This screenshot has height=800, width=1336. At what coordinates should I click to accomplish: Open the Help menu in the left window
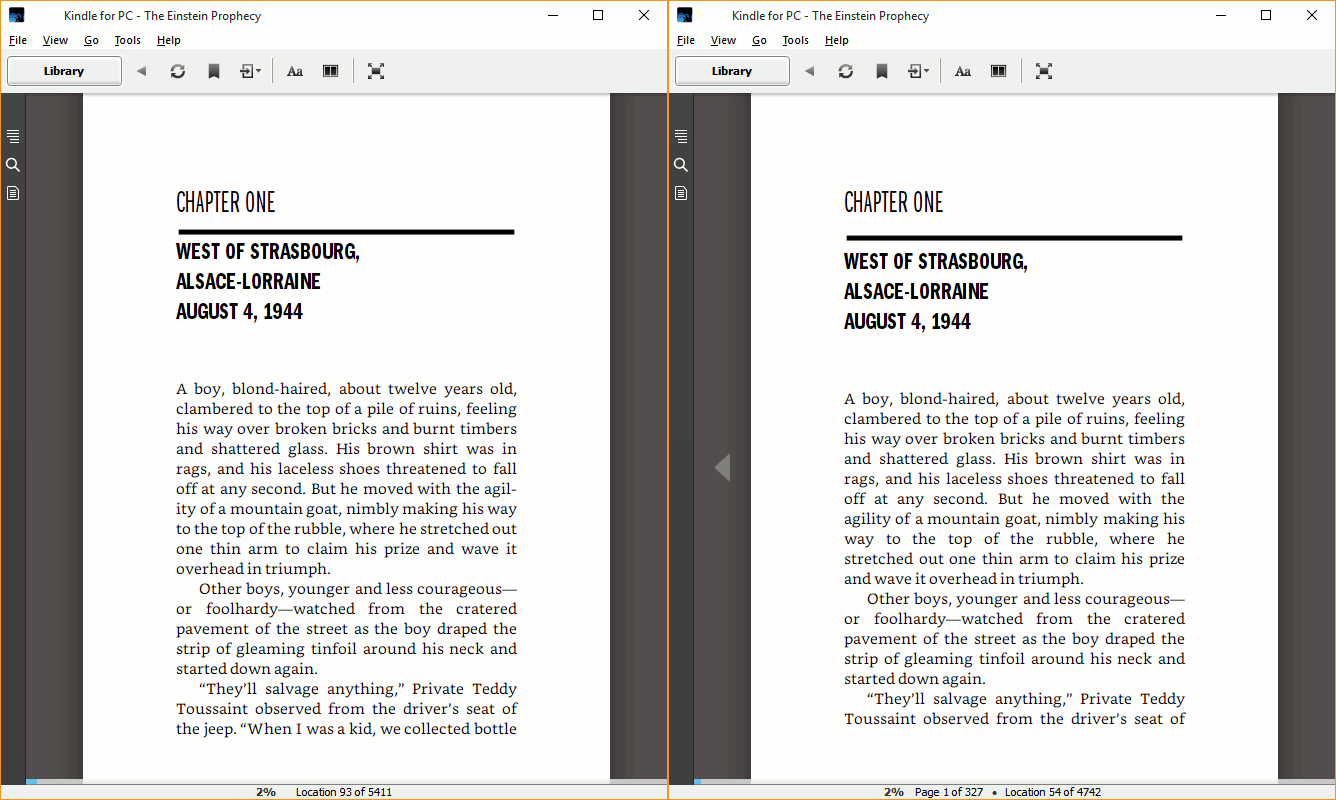tap(169, 40)
